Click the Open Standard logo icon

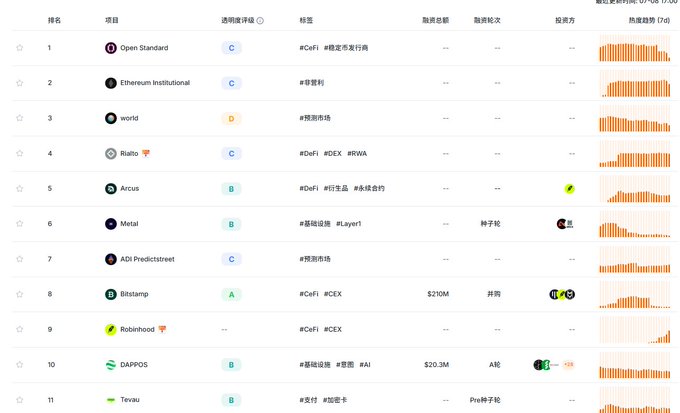click(x=111, y=48)
